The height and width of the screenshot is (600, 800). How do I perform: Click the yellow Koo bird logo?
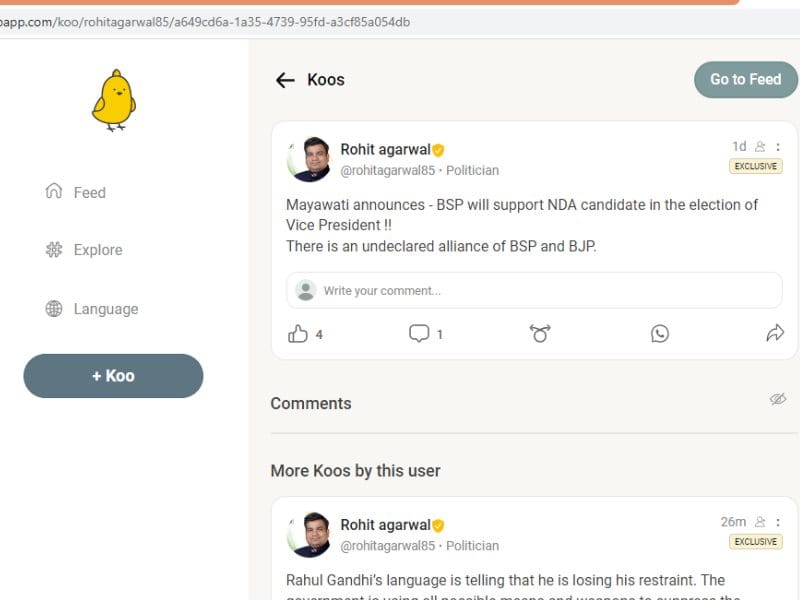[114, 101]
